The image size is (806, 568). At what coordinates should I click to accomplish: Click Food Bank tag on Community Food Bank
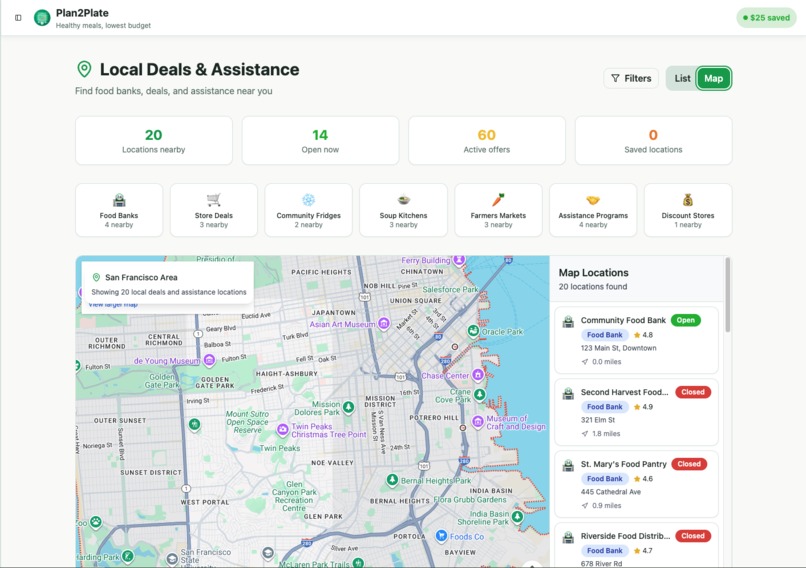[604, 335]
